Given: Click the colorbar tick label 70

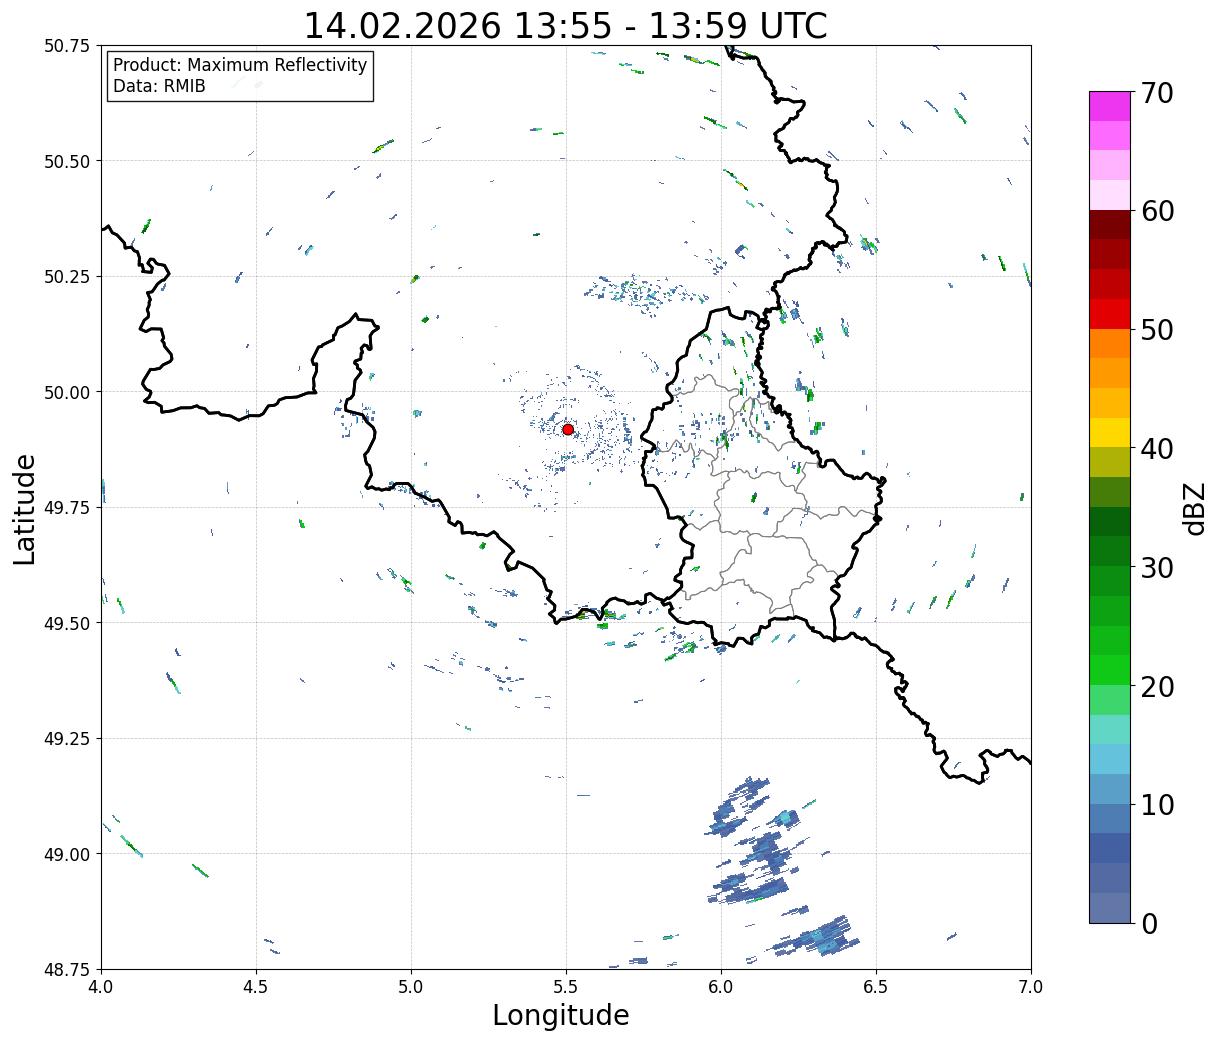Looking at the screenshot, I should [x=1156, y=93].
